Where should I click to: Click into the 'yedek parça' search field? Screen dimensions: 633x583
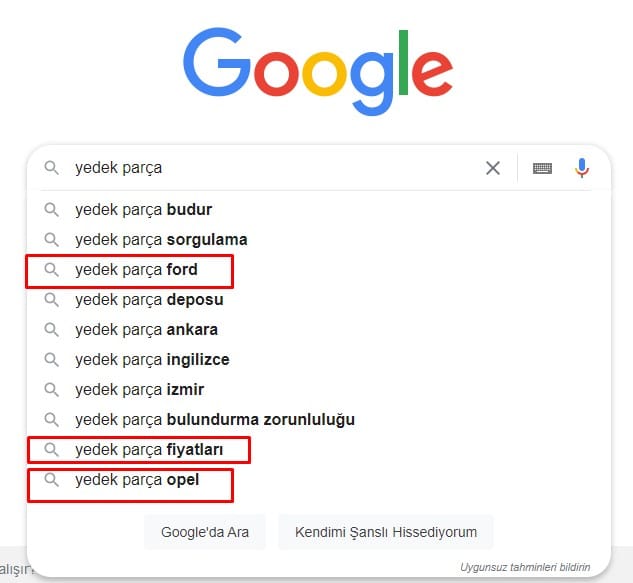275,168
